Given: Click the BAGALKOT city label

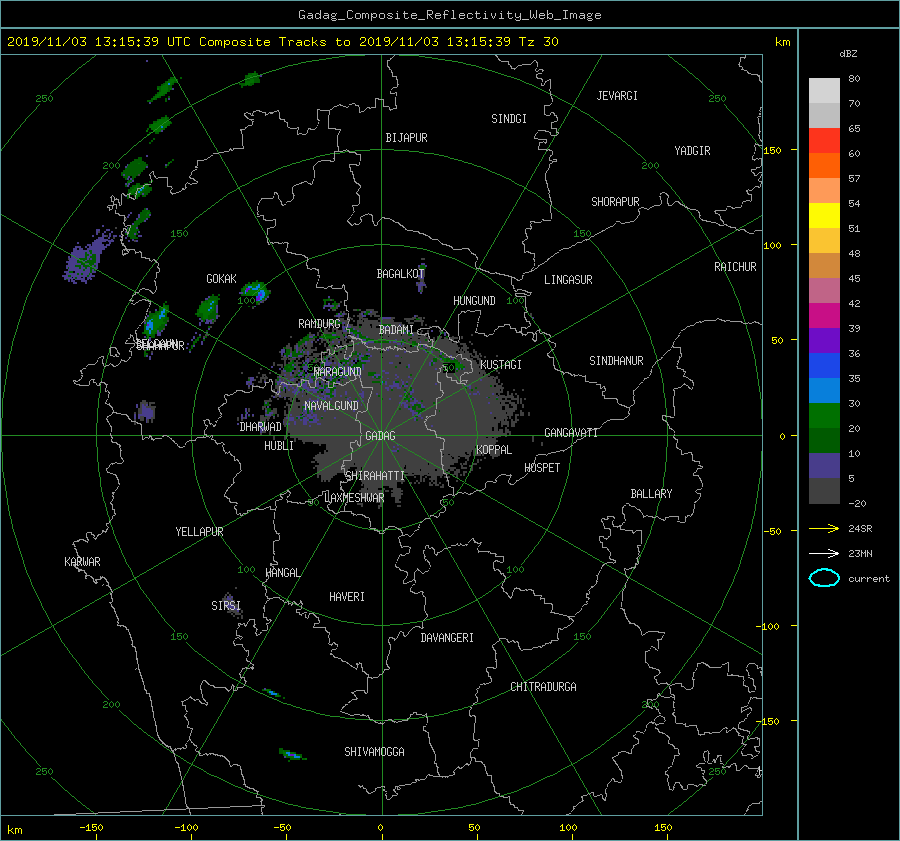Looking at the screenshot, I should (400, 274).
